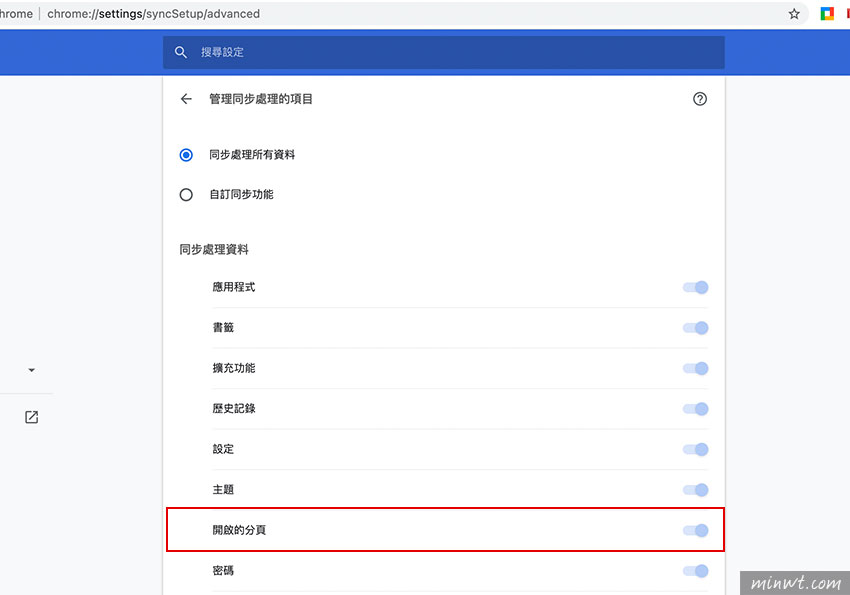Click the 管理同步處理的項目 heading text
850x595 pixels.
(x=261, y=99)
